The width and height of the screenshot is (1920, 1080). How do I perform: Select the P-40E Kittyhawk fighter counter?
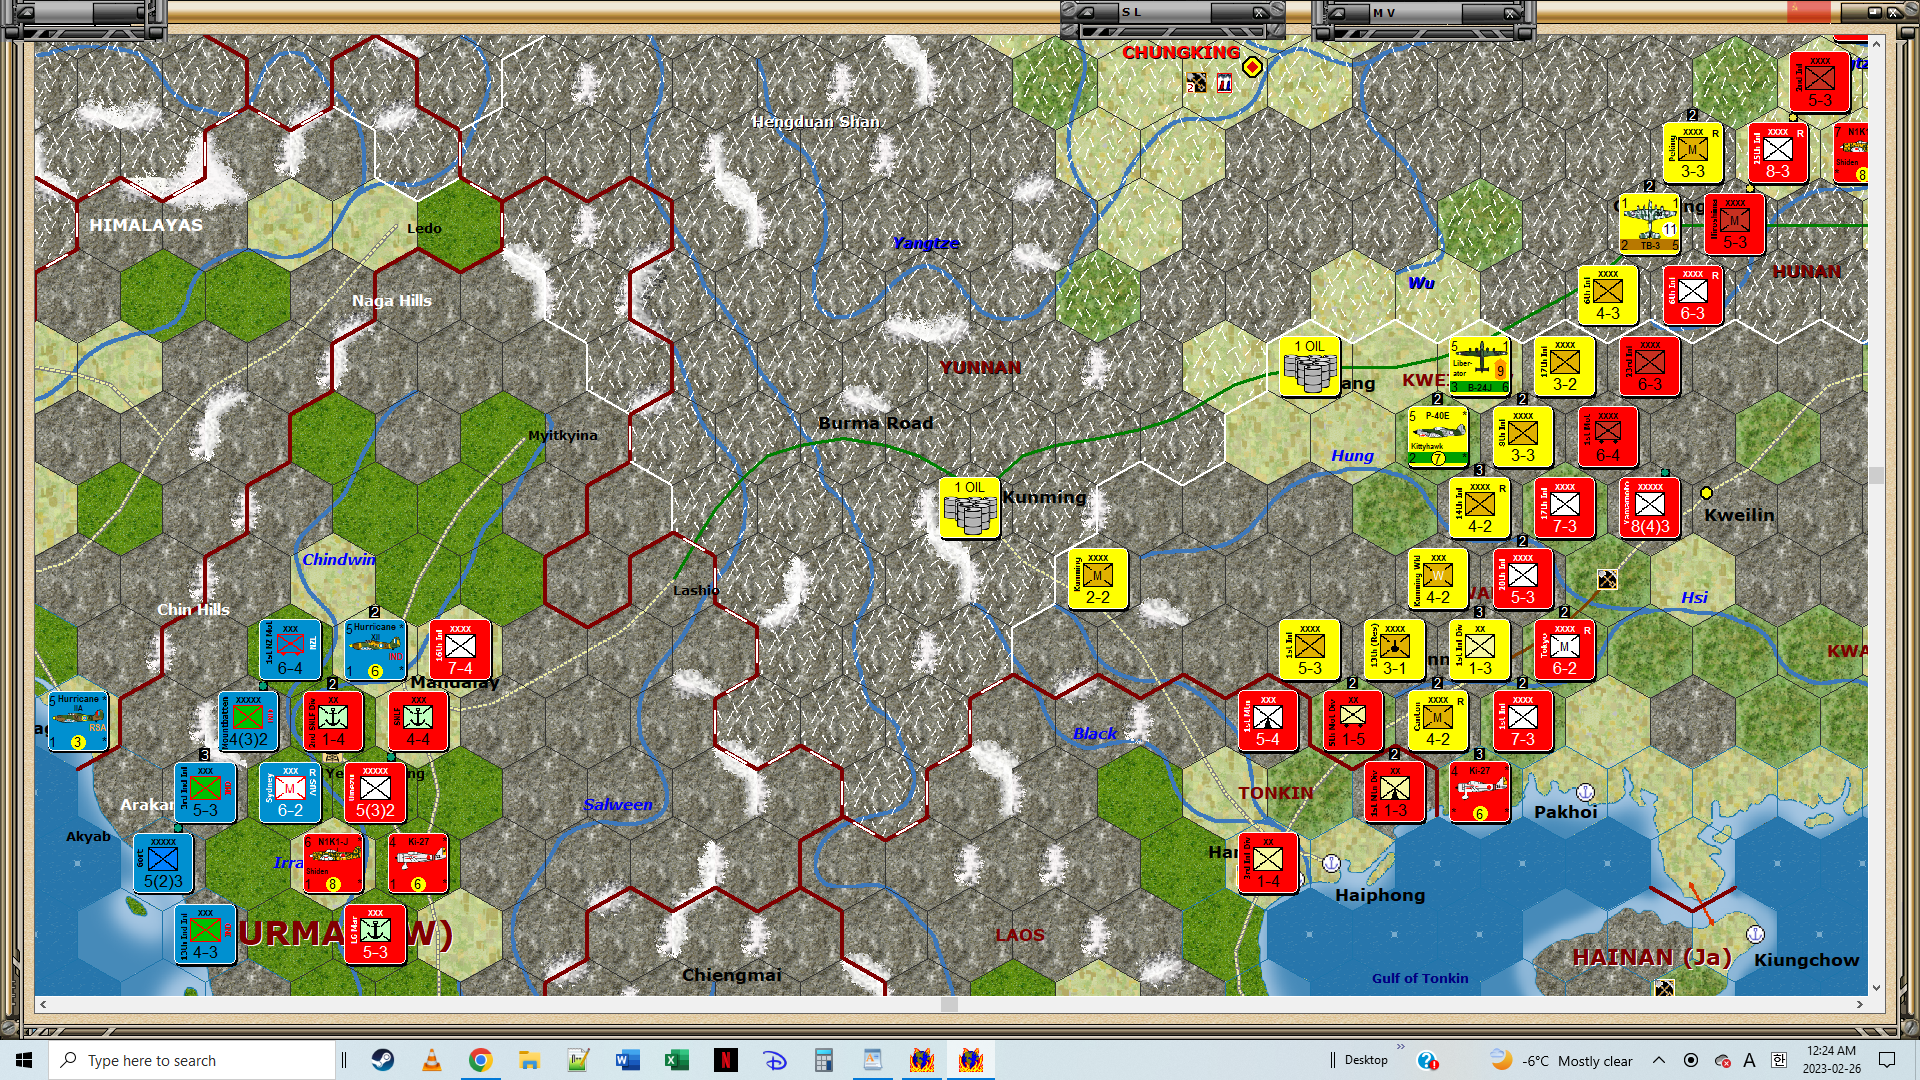coord(1437,437)
